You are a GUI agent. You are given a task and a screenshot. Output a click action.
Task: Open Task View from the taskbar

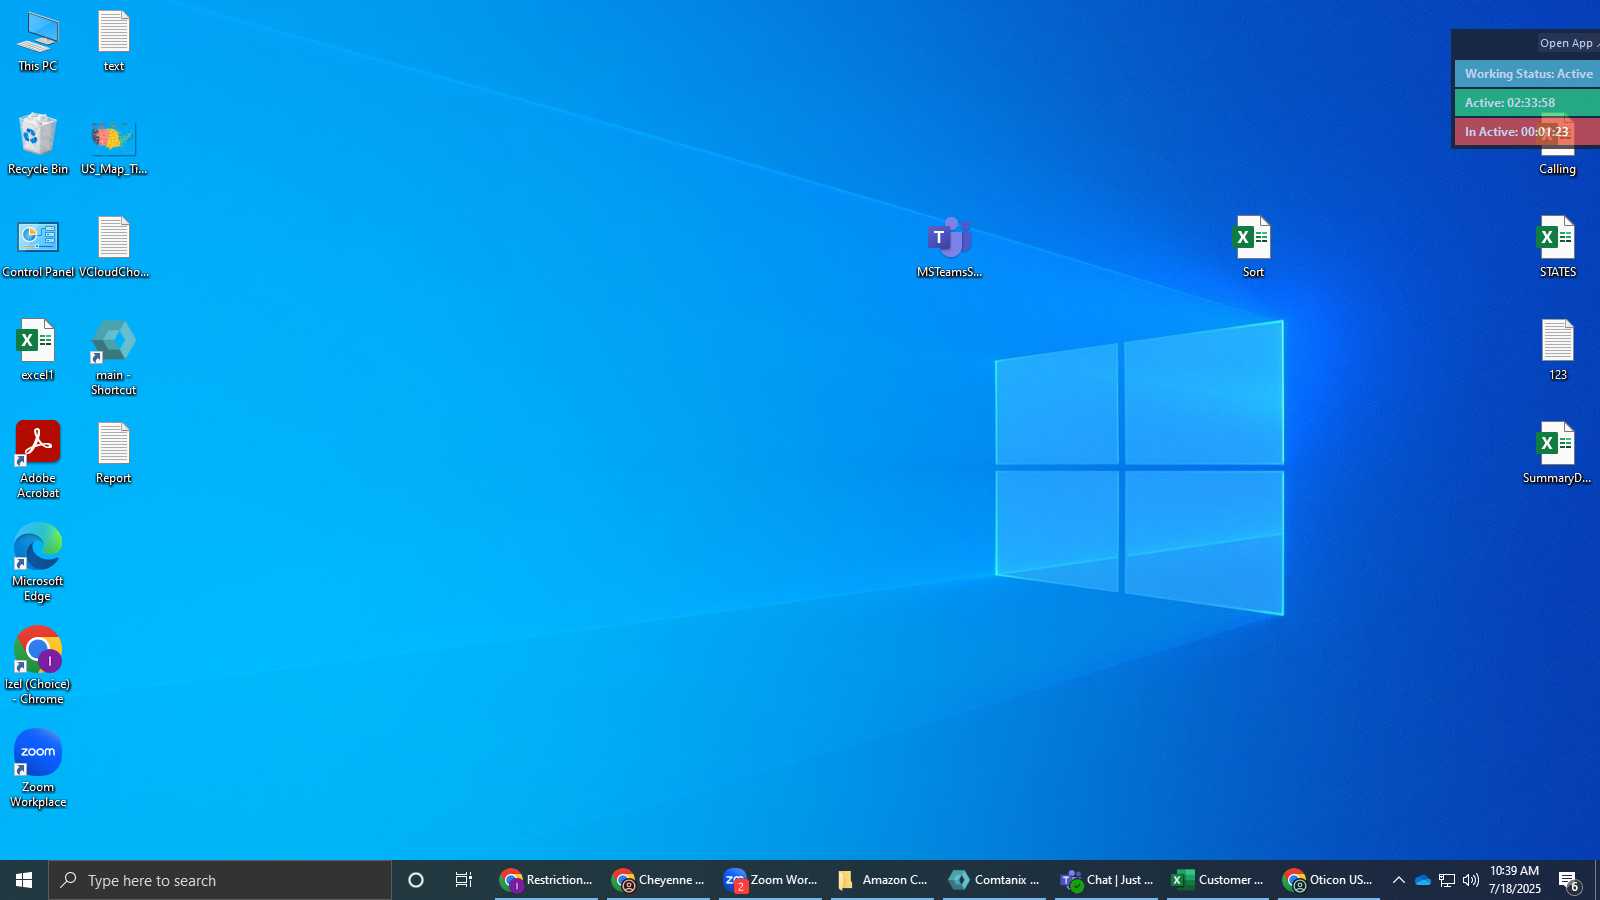click(464, 880)
